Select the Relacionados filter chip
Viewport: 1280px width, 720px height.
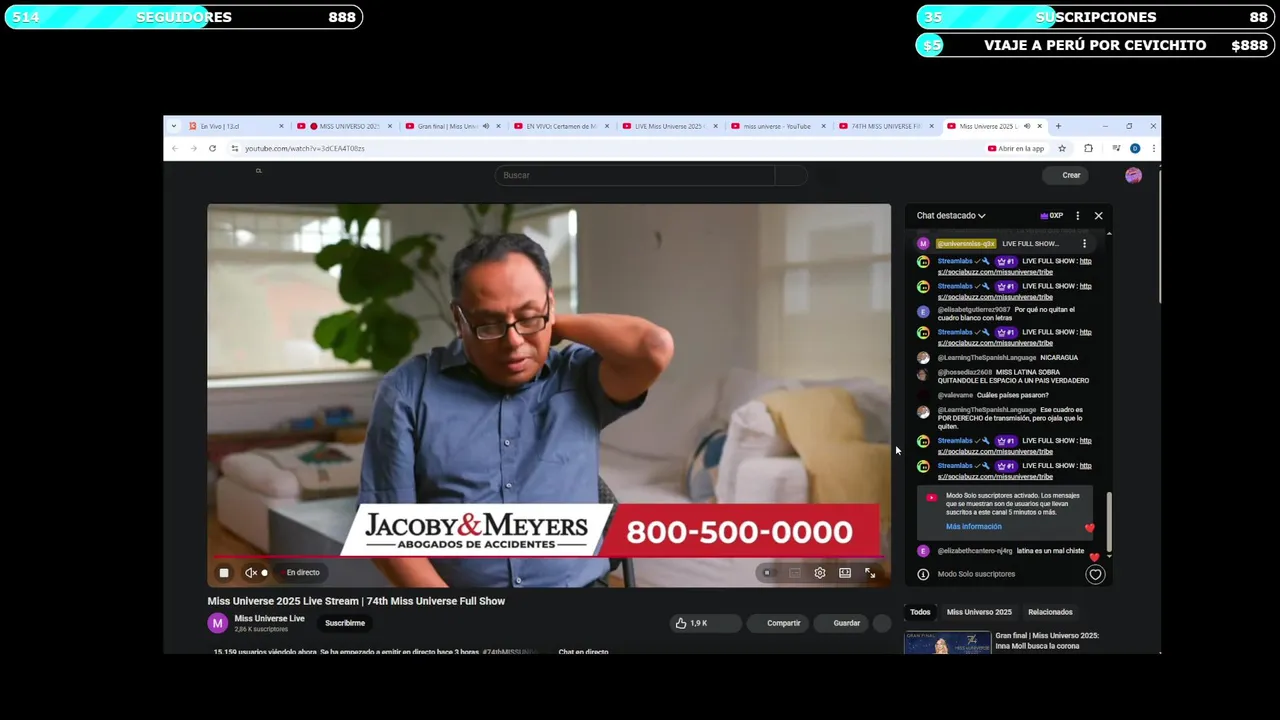tap(1050, 612)
